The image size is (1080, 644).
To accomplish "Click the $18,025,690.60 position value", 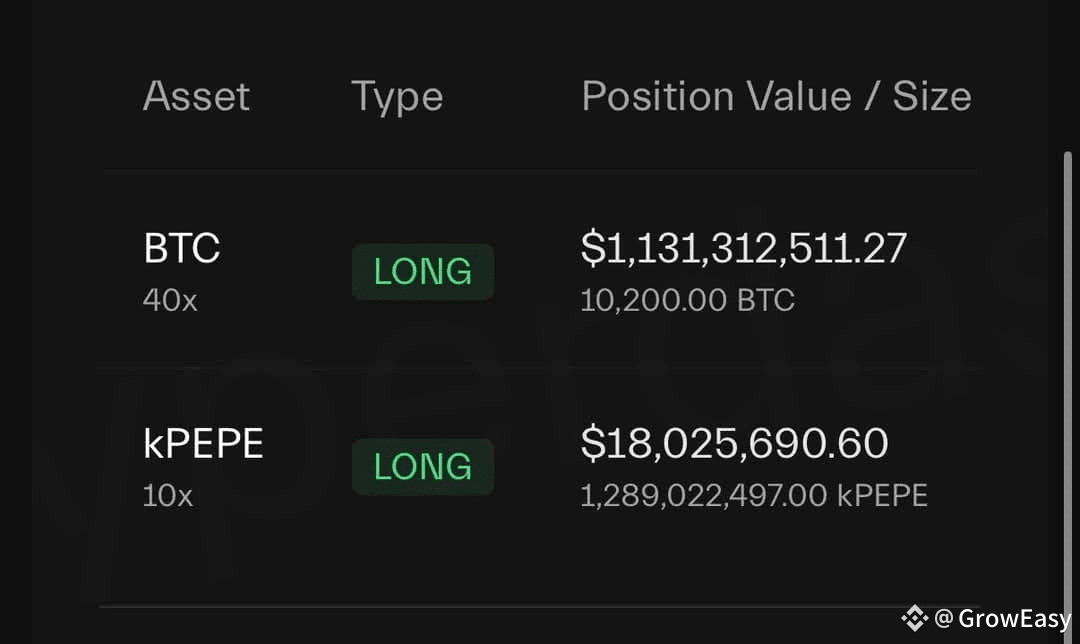I will click(734, 444).
